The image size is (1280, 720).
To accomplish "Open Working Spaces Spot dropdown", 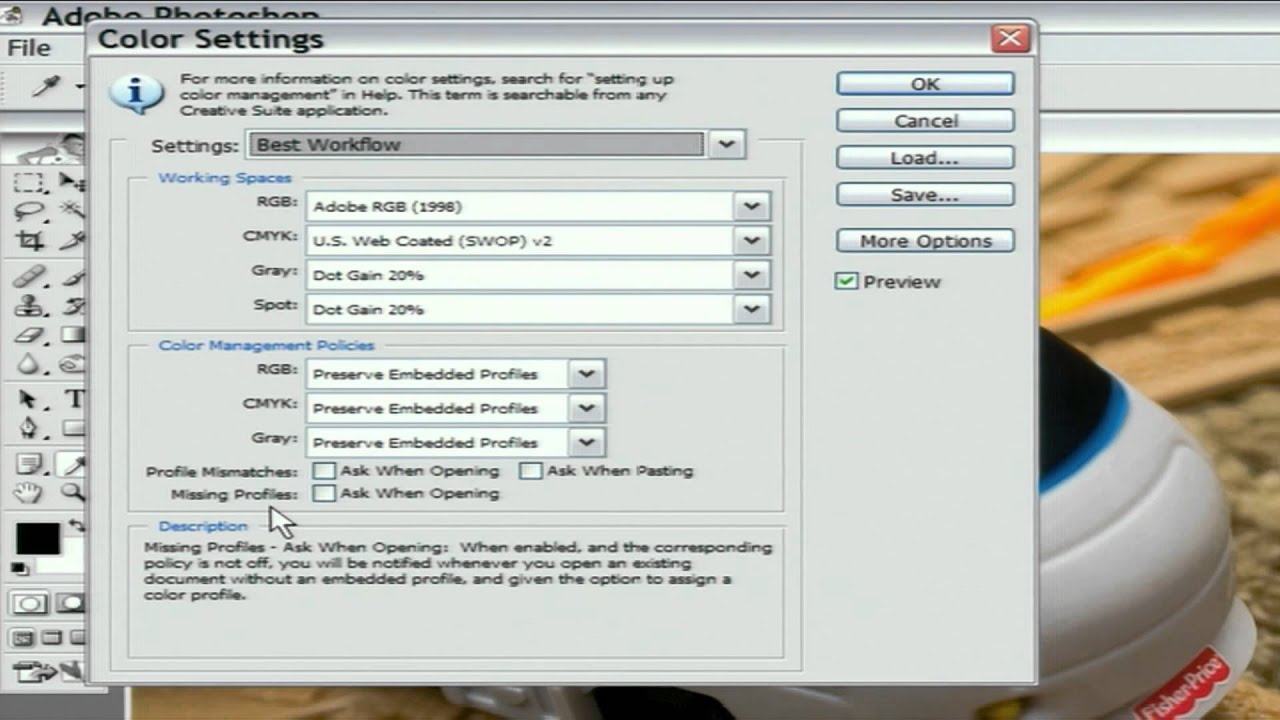I will point(751,309).
